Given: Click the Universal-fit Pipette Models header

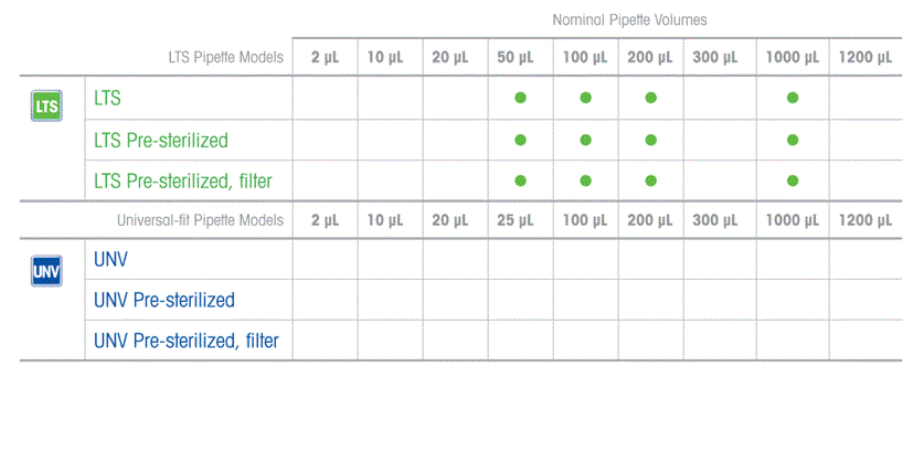Looking at the screenshot, I should coord(200,221).
